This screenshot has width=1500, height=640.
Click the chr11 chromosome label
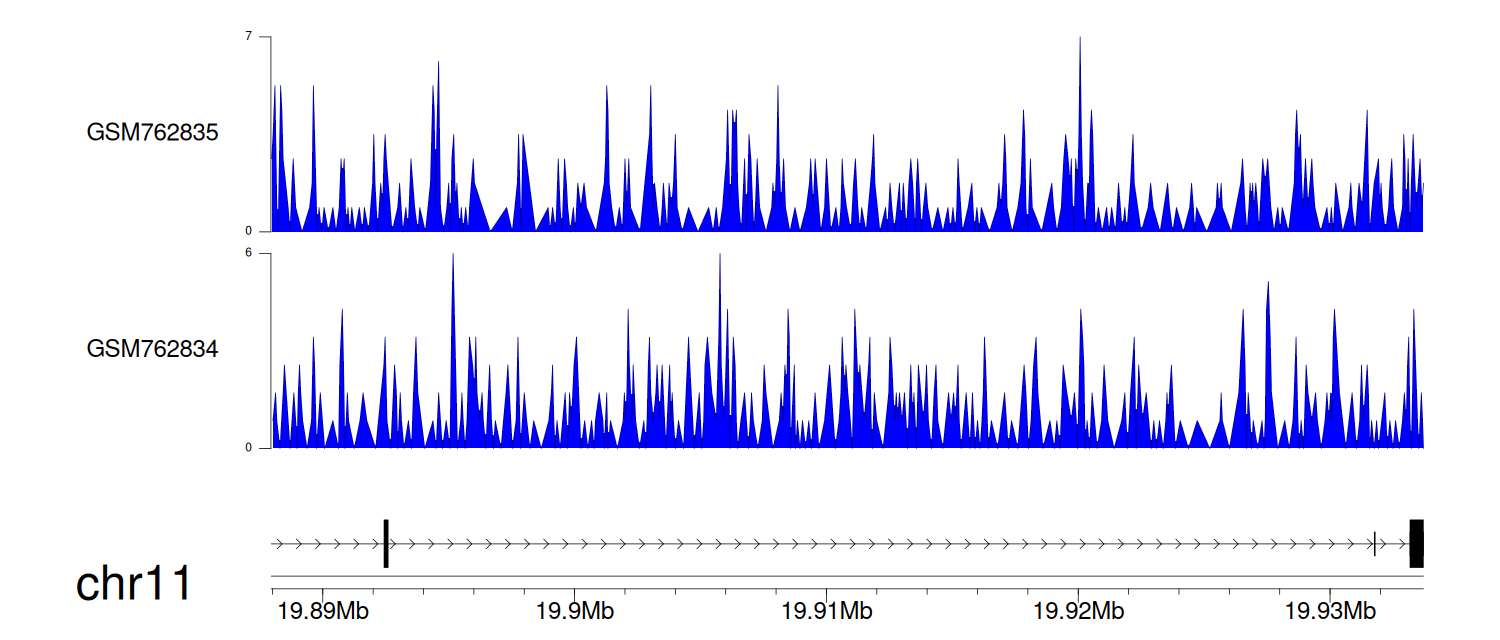coord(133,584)
